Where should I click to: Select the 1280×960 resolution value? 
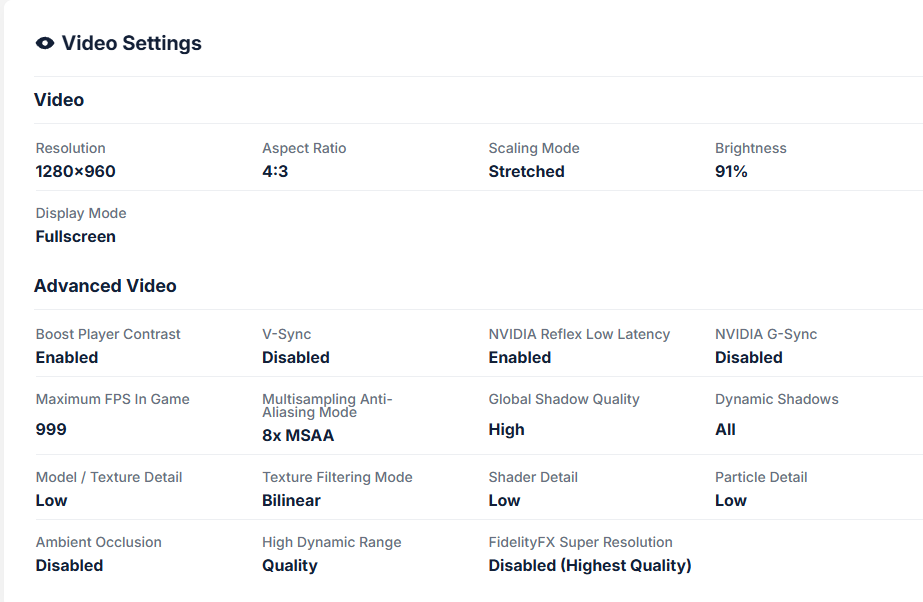pyautogui.click(x=75, y=171)
